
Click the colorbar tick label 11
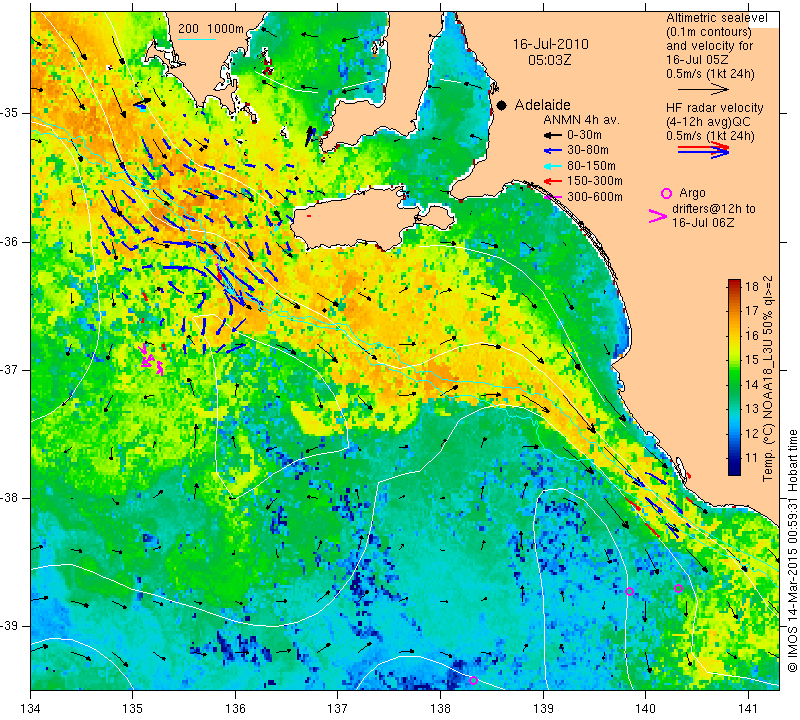pyautogui.click(x=752, y=458)
